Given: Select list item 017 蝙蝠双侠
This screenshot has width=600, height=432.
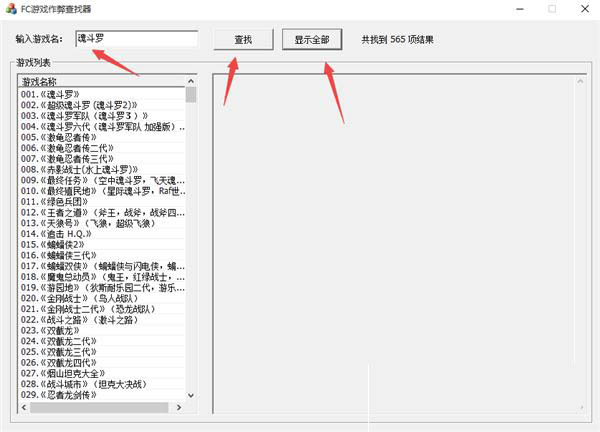Looking at the screenshot, I should 101,266.
